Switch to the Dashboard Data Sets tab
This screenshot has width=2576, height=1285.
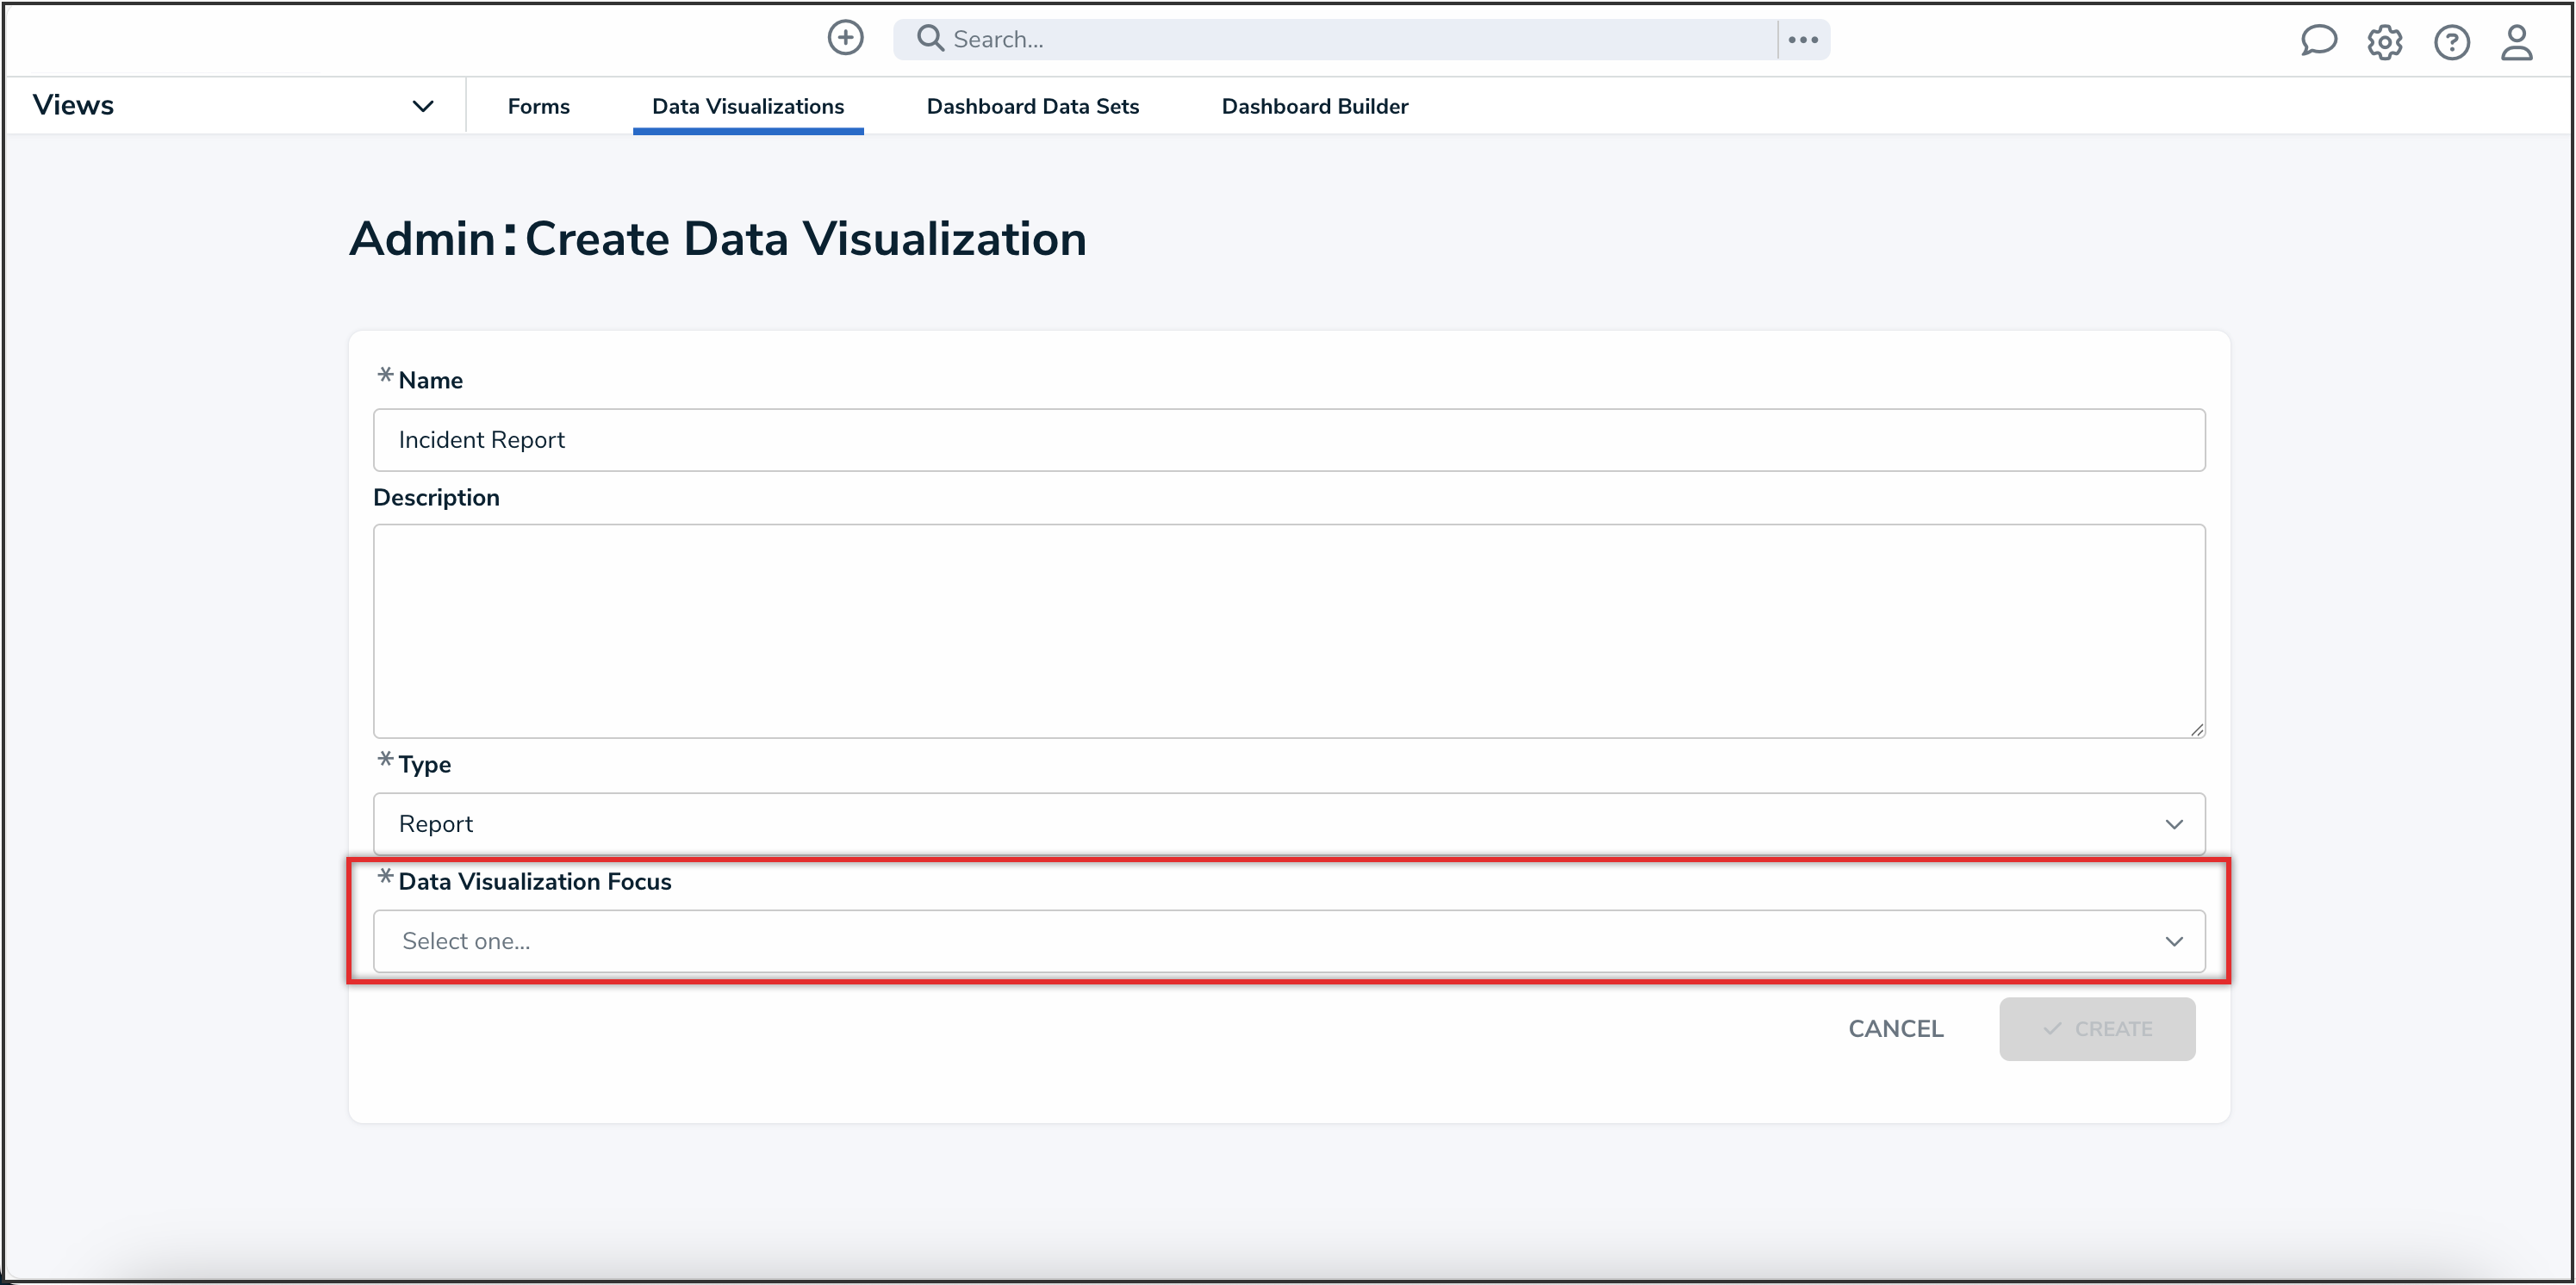coord(1032,106)
